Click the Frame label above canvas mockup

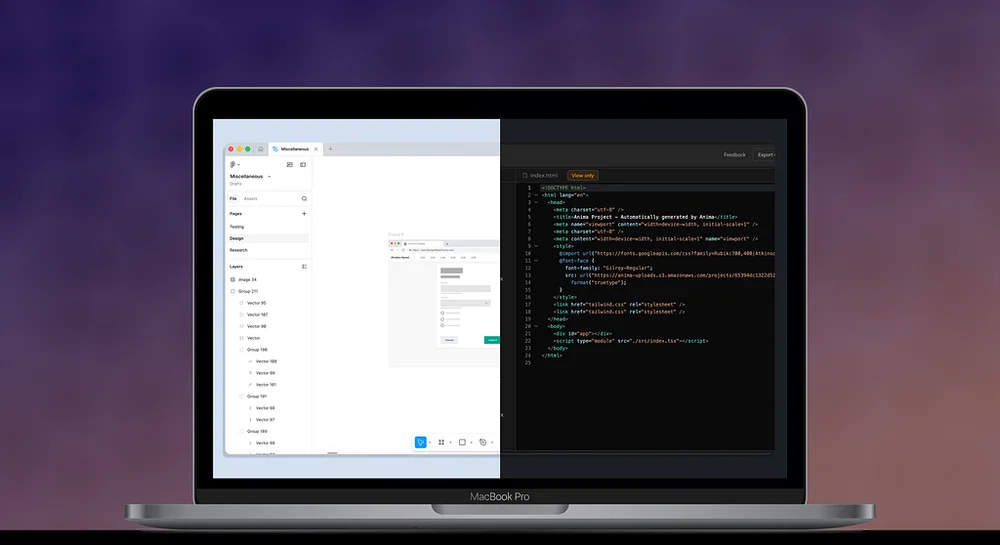[x=396, y=235]
